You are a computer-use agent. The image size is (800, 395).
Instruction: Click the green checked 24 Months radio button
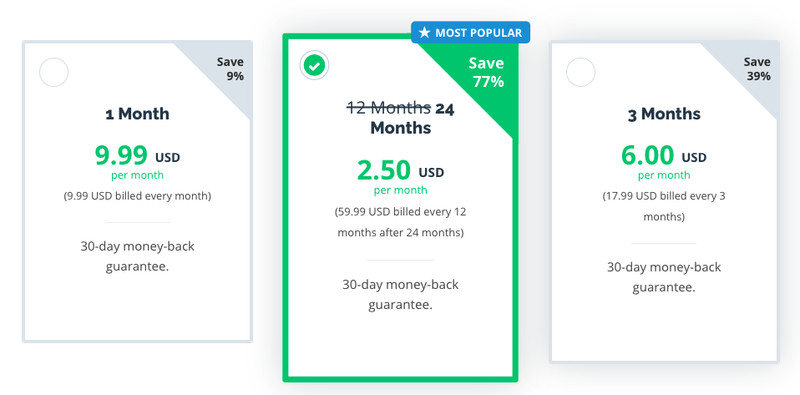click(314, 66)
